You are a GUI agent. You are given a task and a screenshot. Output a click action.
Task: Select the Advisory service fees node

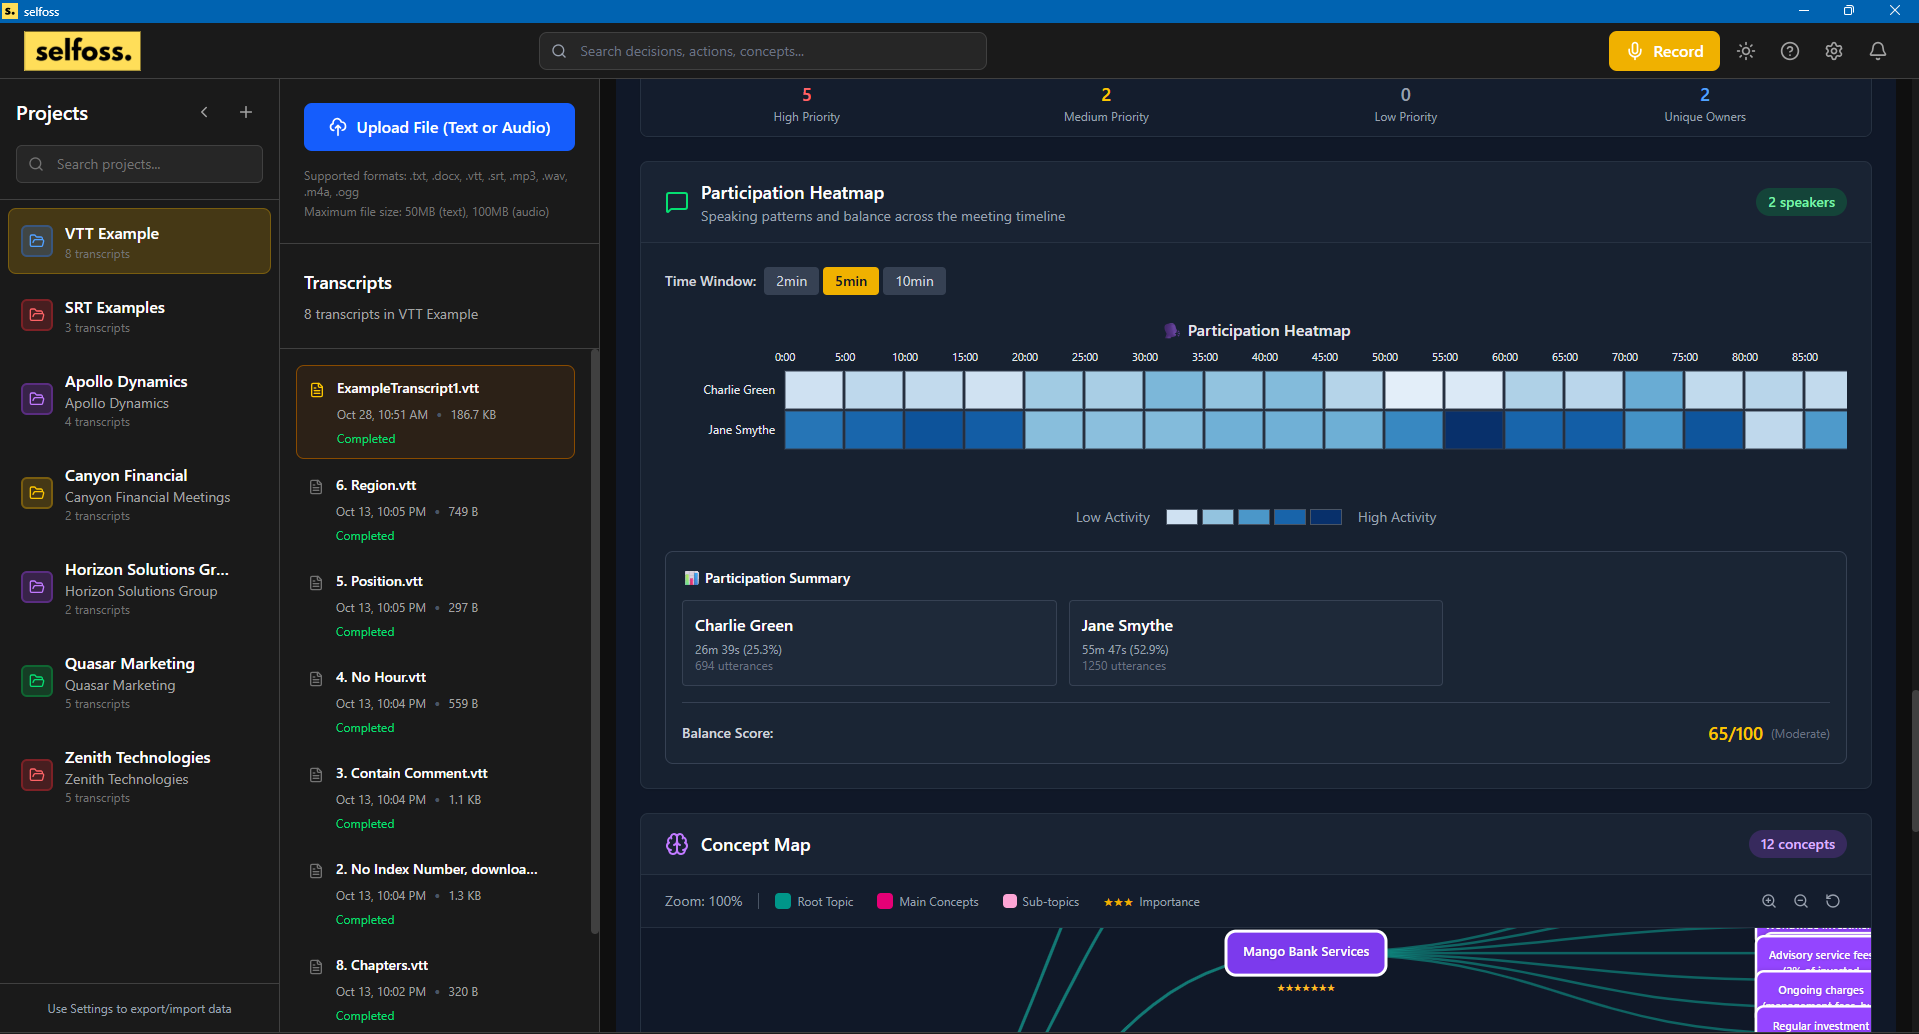point(1815,955)
